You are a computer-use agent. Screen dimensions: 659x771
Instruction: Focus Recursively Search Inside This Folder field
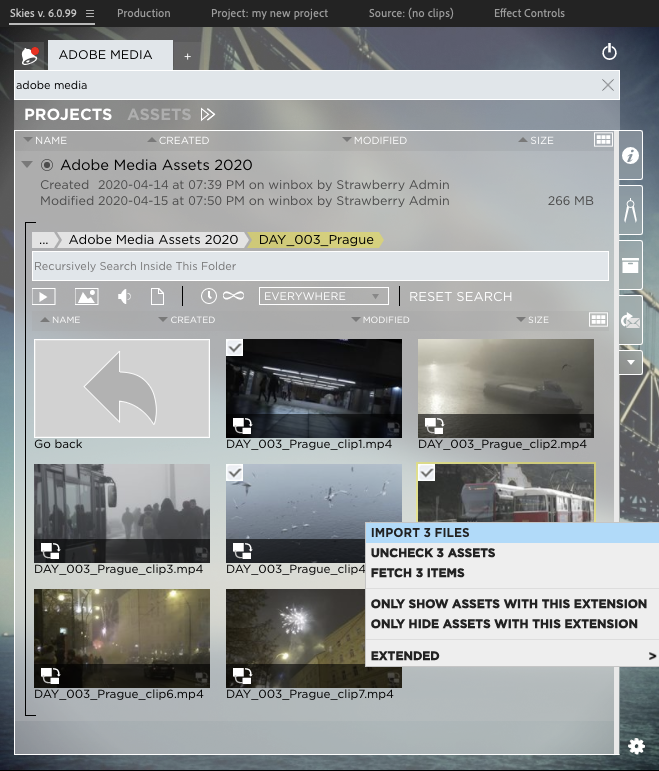pos(320,266)
